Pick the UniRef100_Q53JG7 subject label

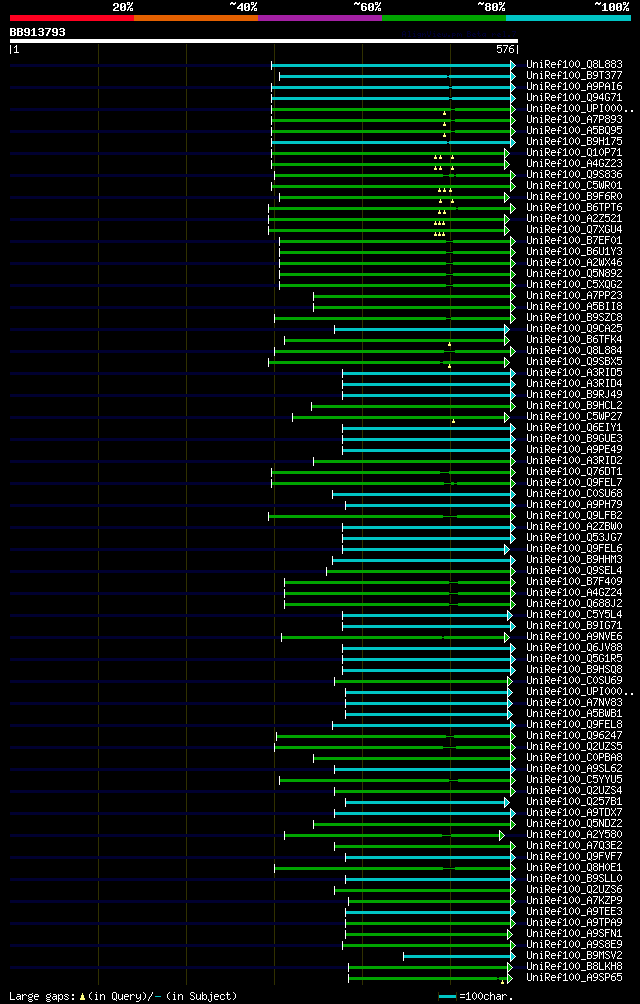[574, 537]
